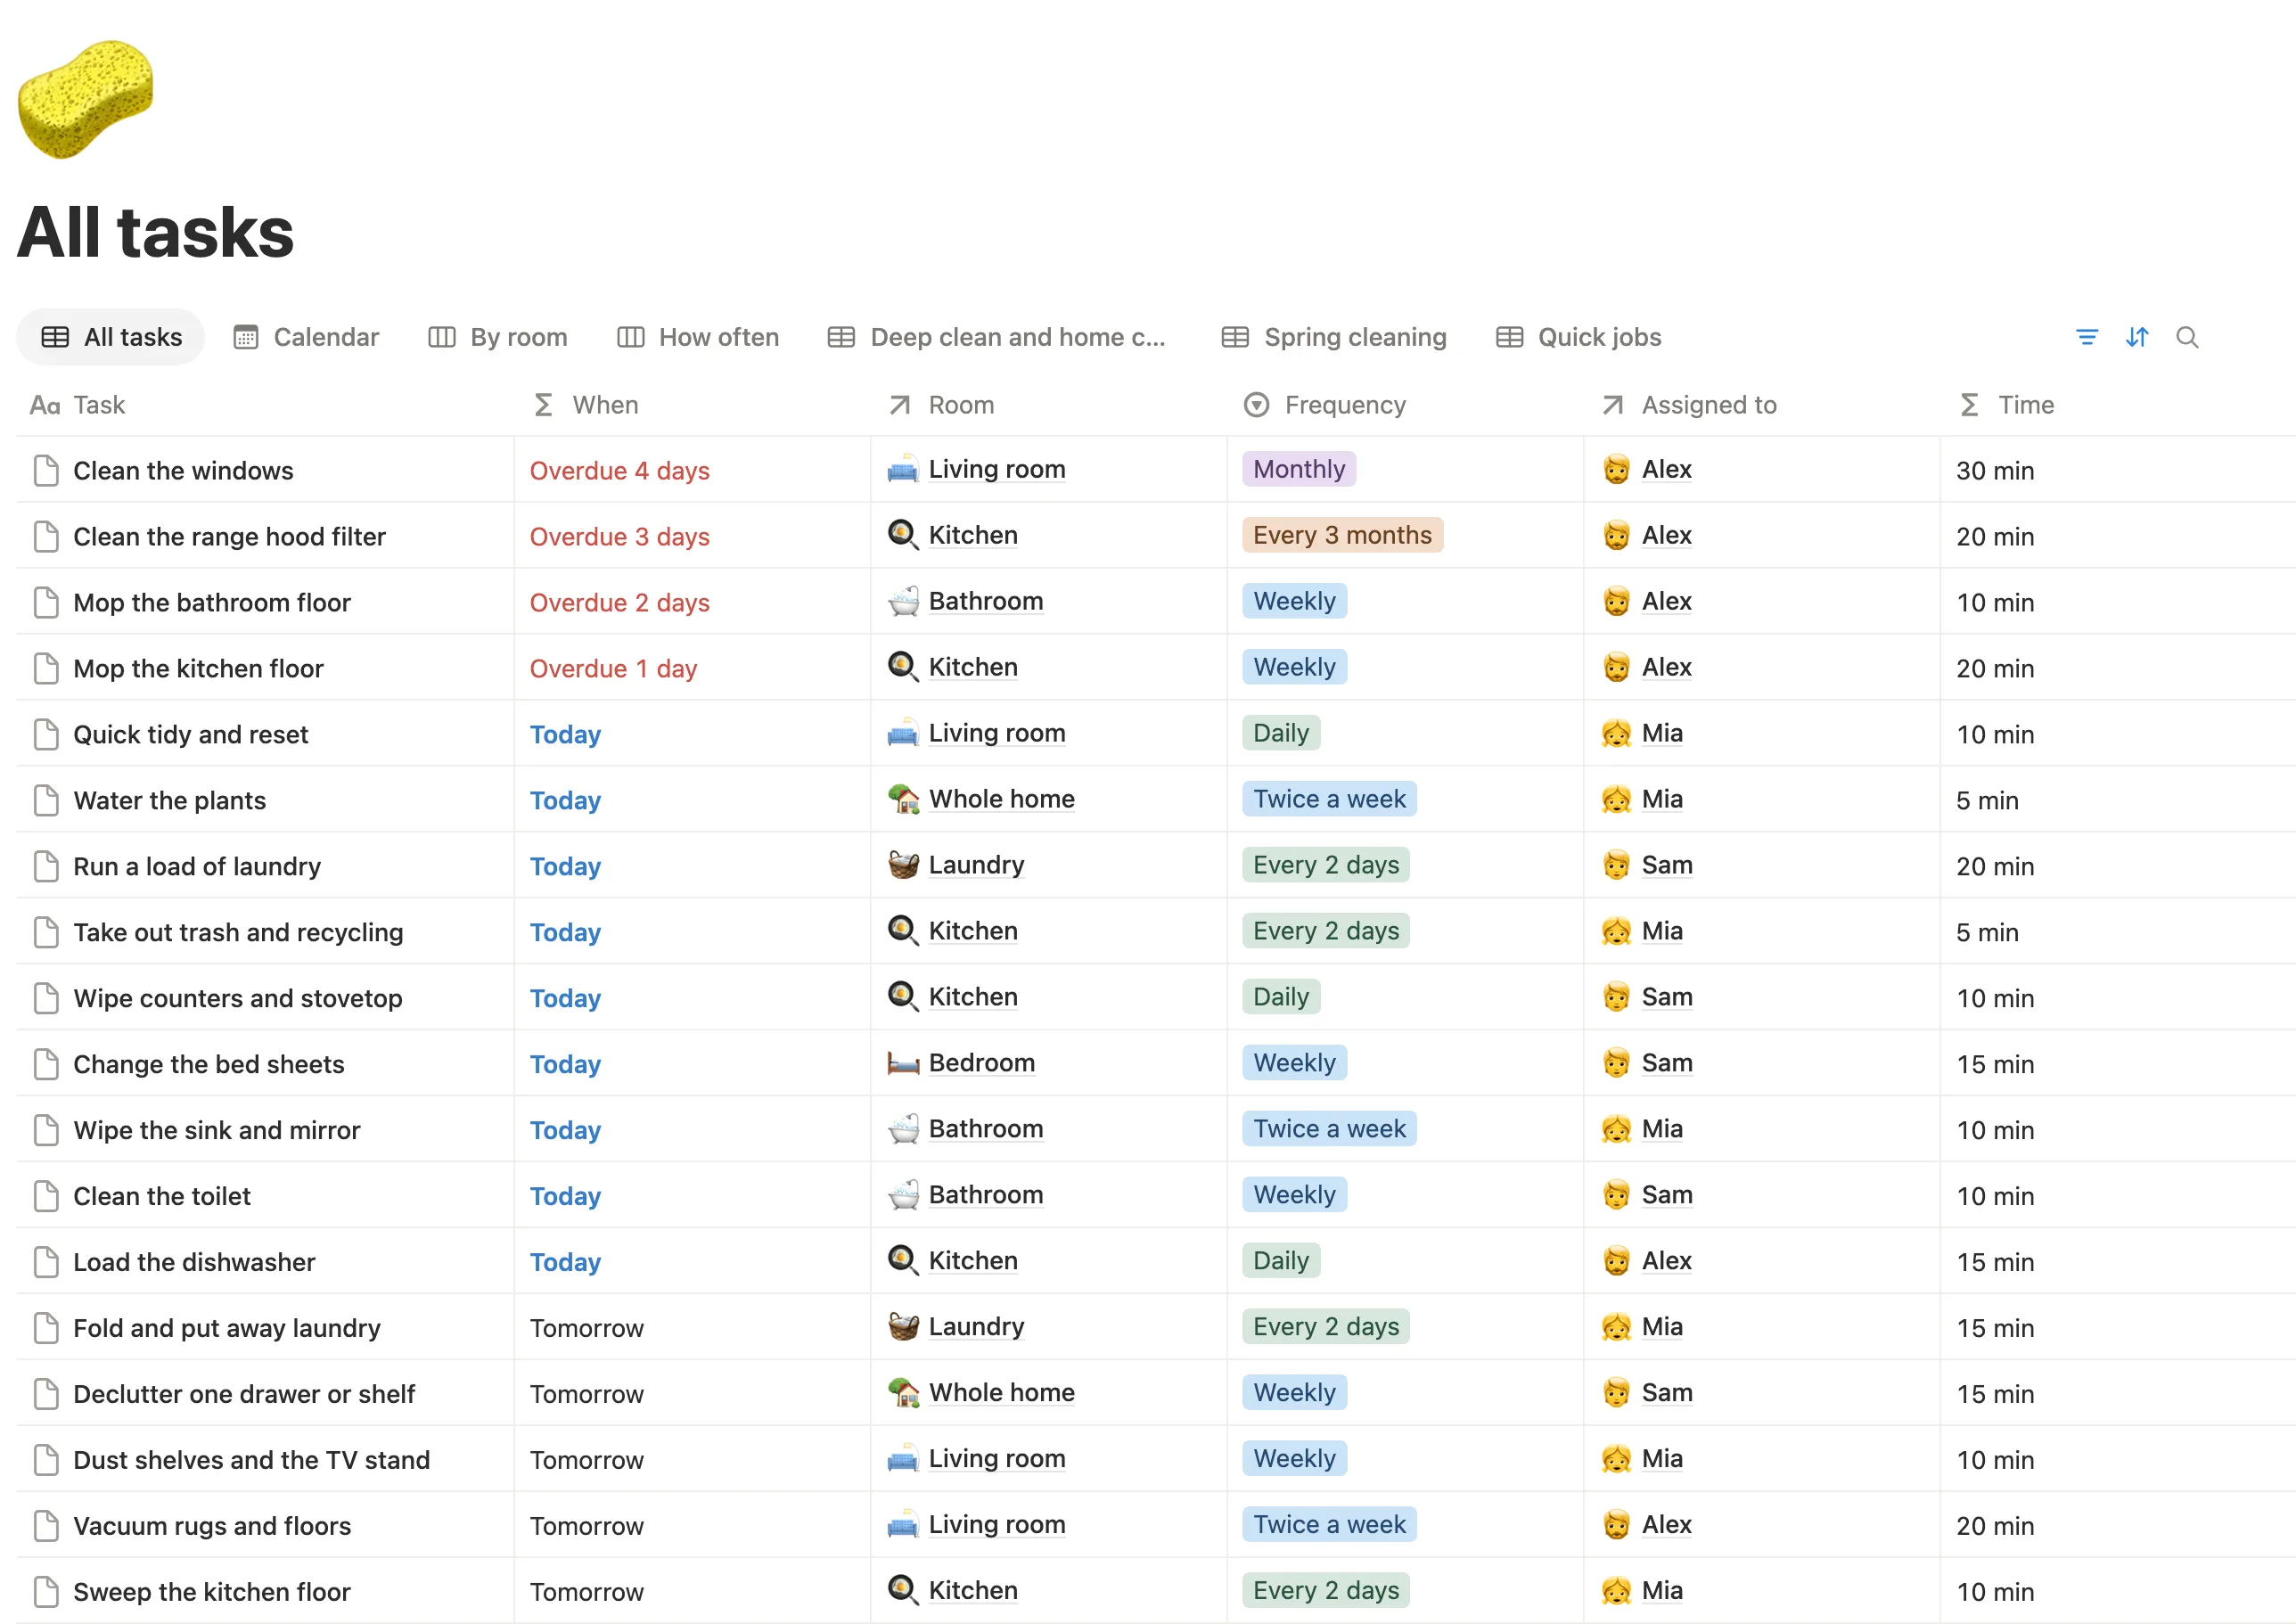Screen dimensions: 2296x1624
Task: Click couch icon in Clean the windows row
Action: 903,469
